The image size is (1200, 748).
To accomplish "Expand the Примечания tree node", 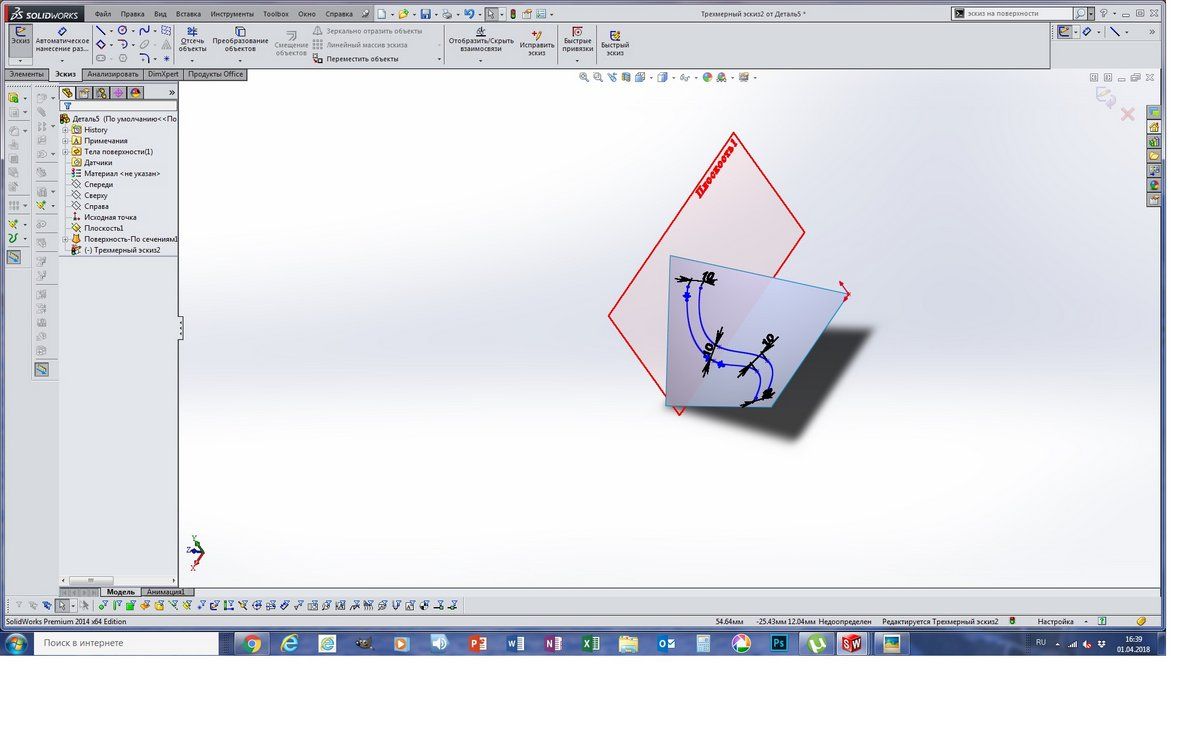I will point(65,141).
